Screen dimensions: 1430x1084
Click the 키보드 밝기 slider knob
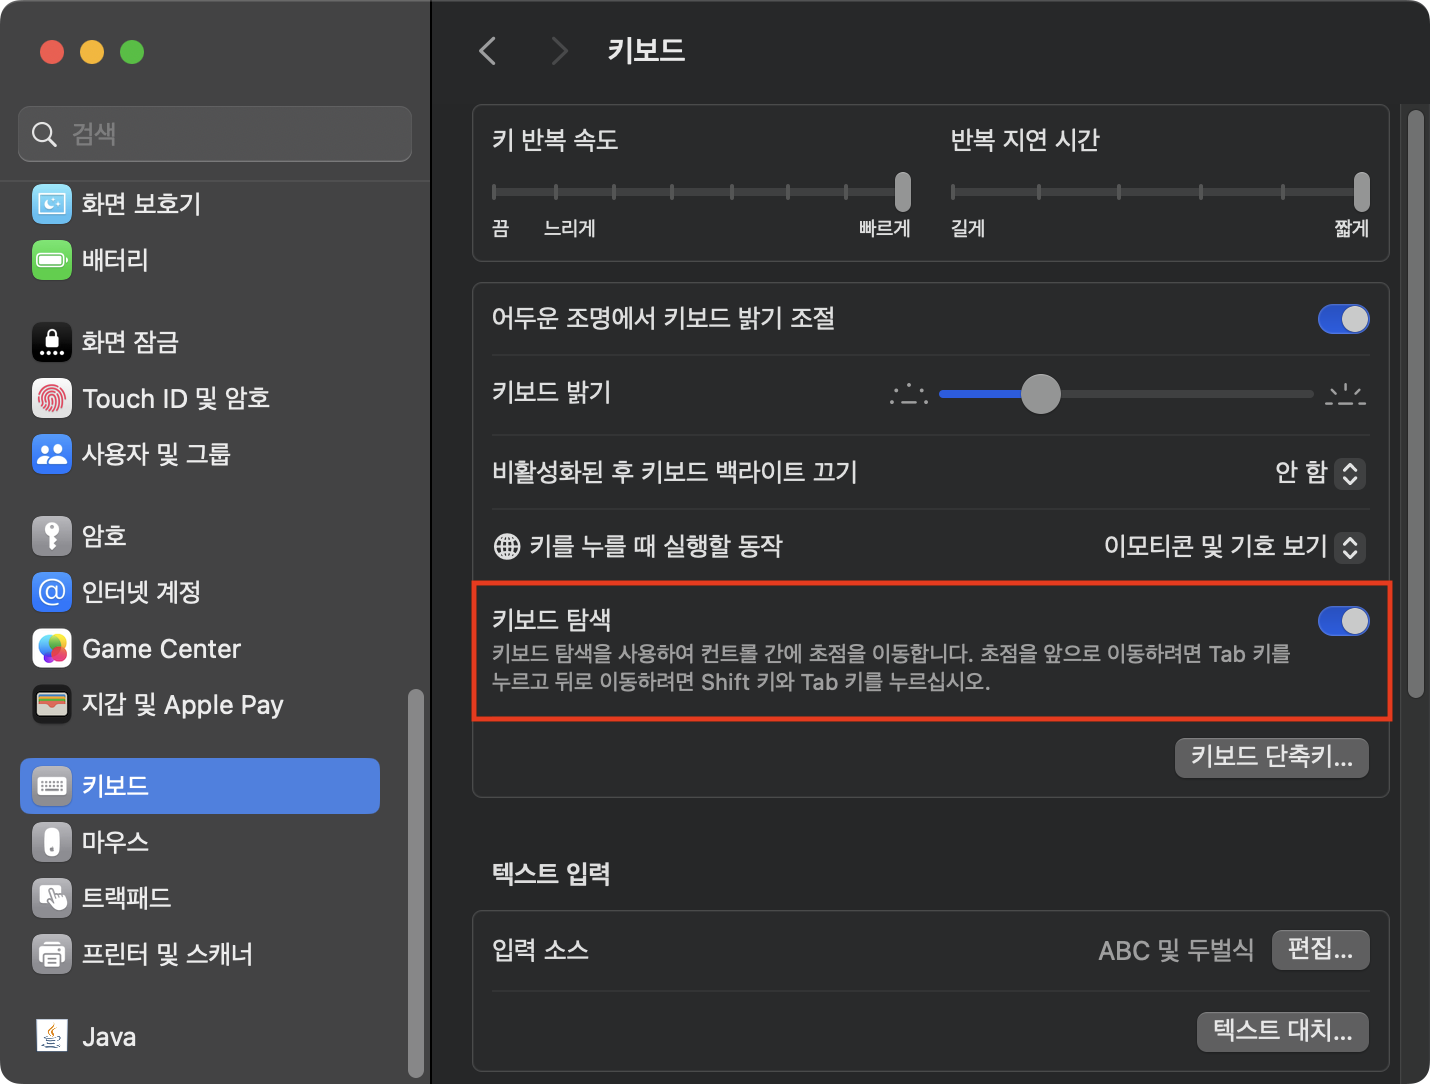tap(1041, 394)
